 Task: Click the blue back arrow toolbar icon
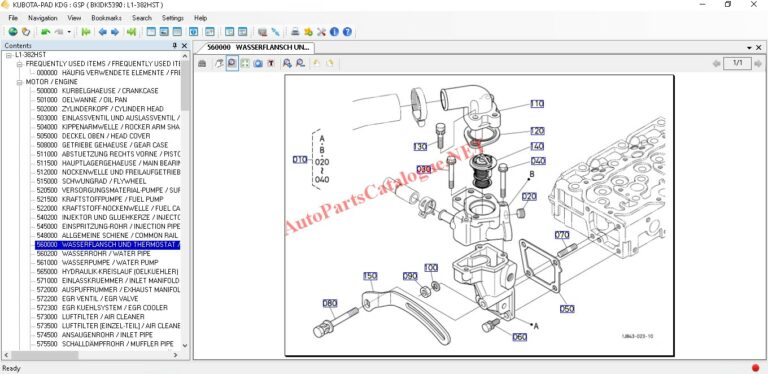pos(102,32)
